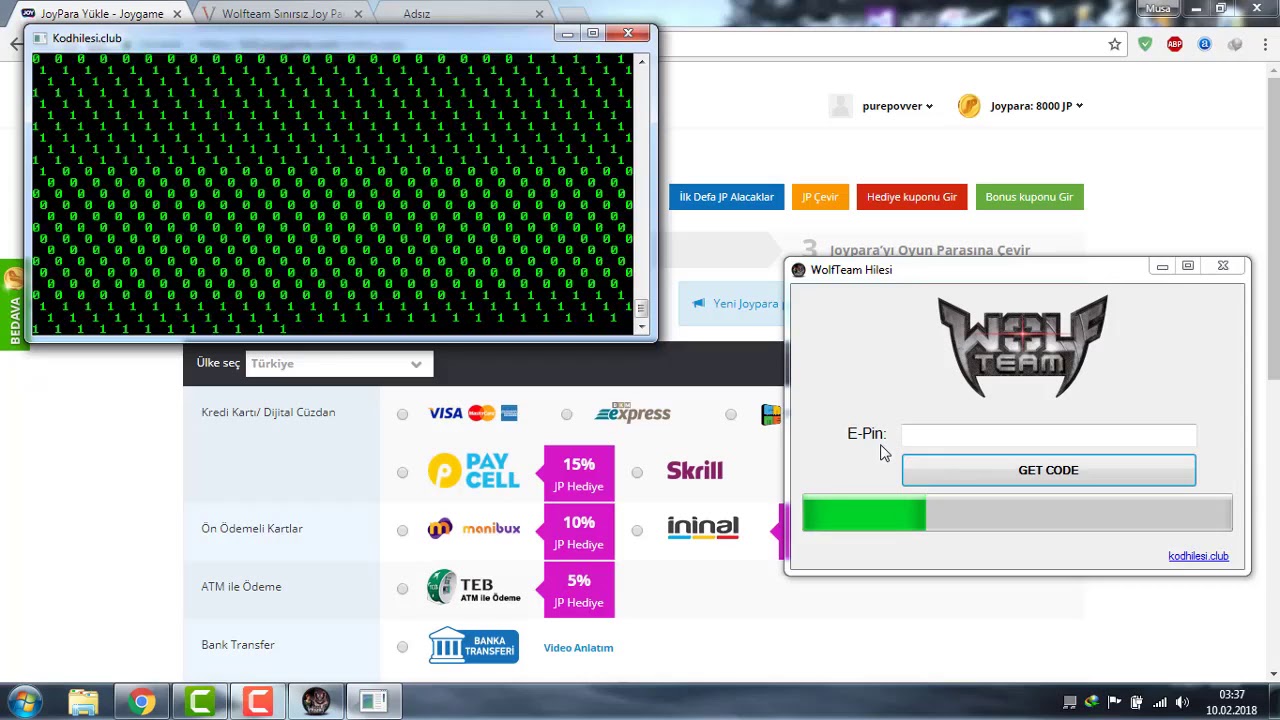Click the Express payment logo
The height and width of the screenshot is (720, 1280).
click(632, 413)
